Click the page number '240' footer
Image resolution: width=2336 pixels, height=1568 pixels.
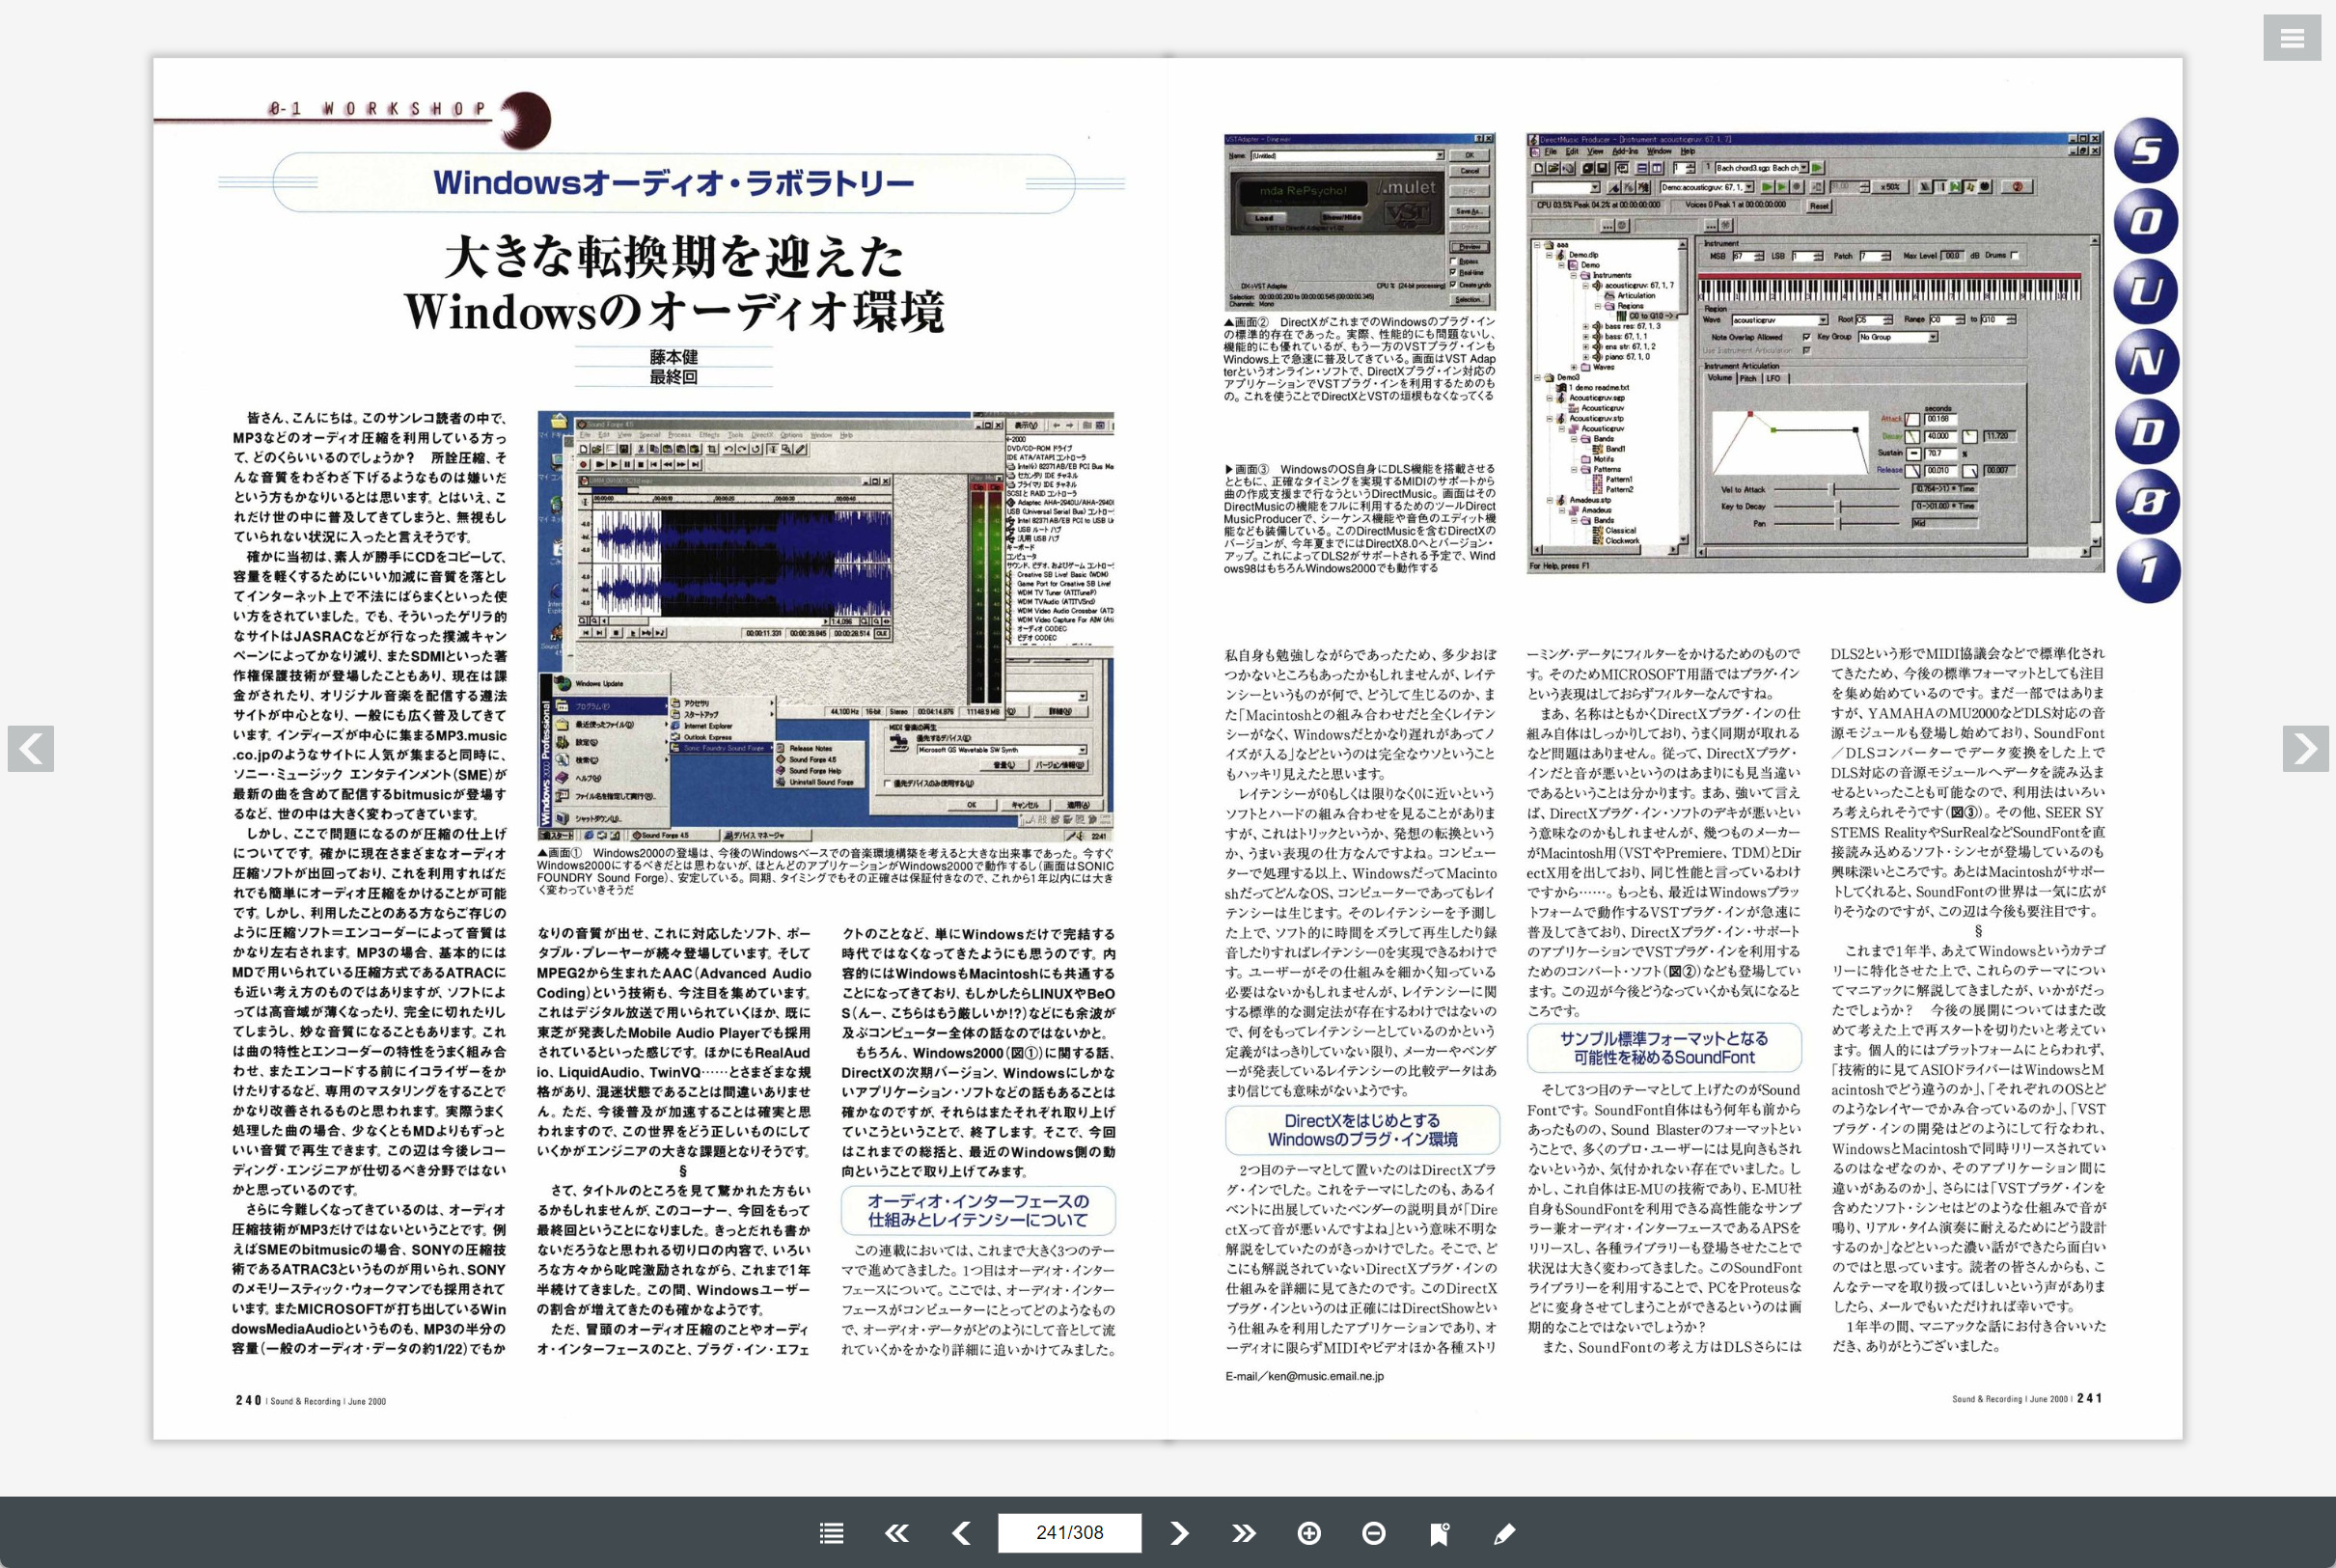[248, 1400]
